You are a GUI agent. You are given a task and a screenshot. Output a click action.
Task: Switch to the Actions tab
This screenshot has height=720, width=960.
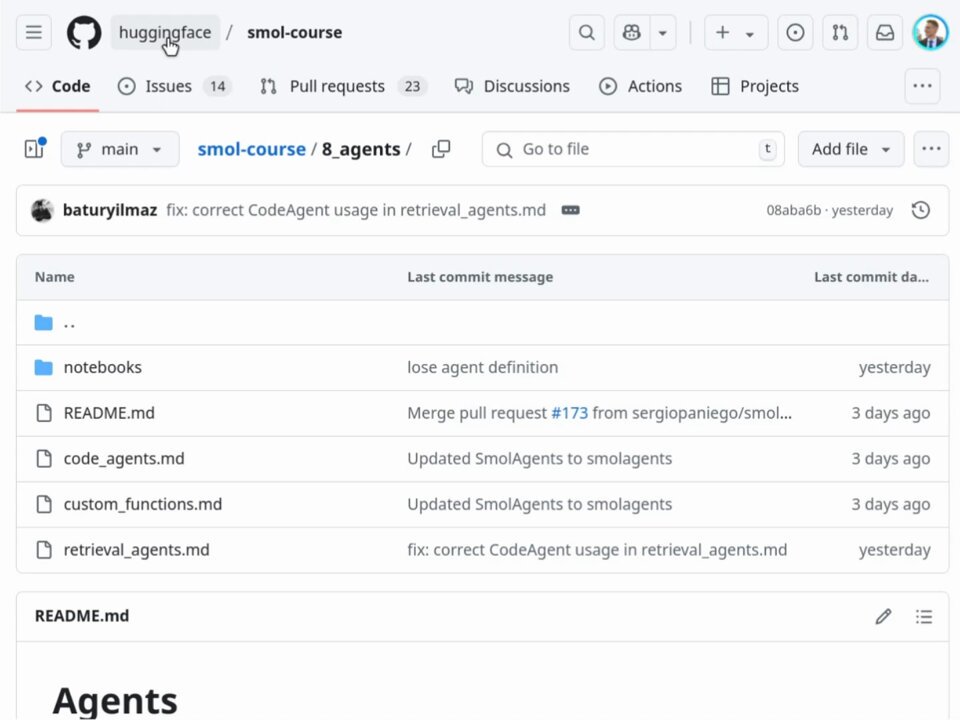[x=640, y=86]
